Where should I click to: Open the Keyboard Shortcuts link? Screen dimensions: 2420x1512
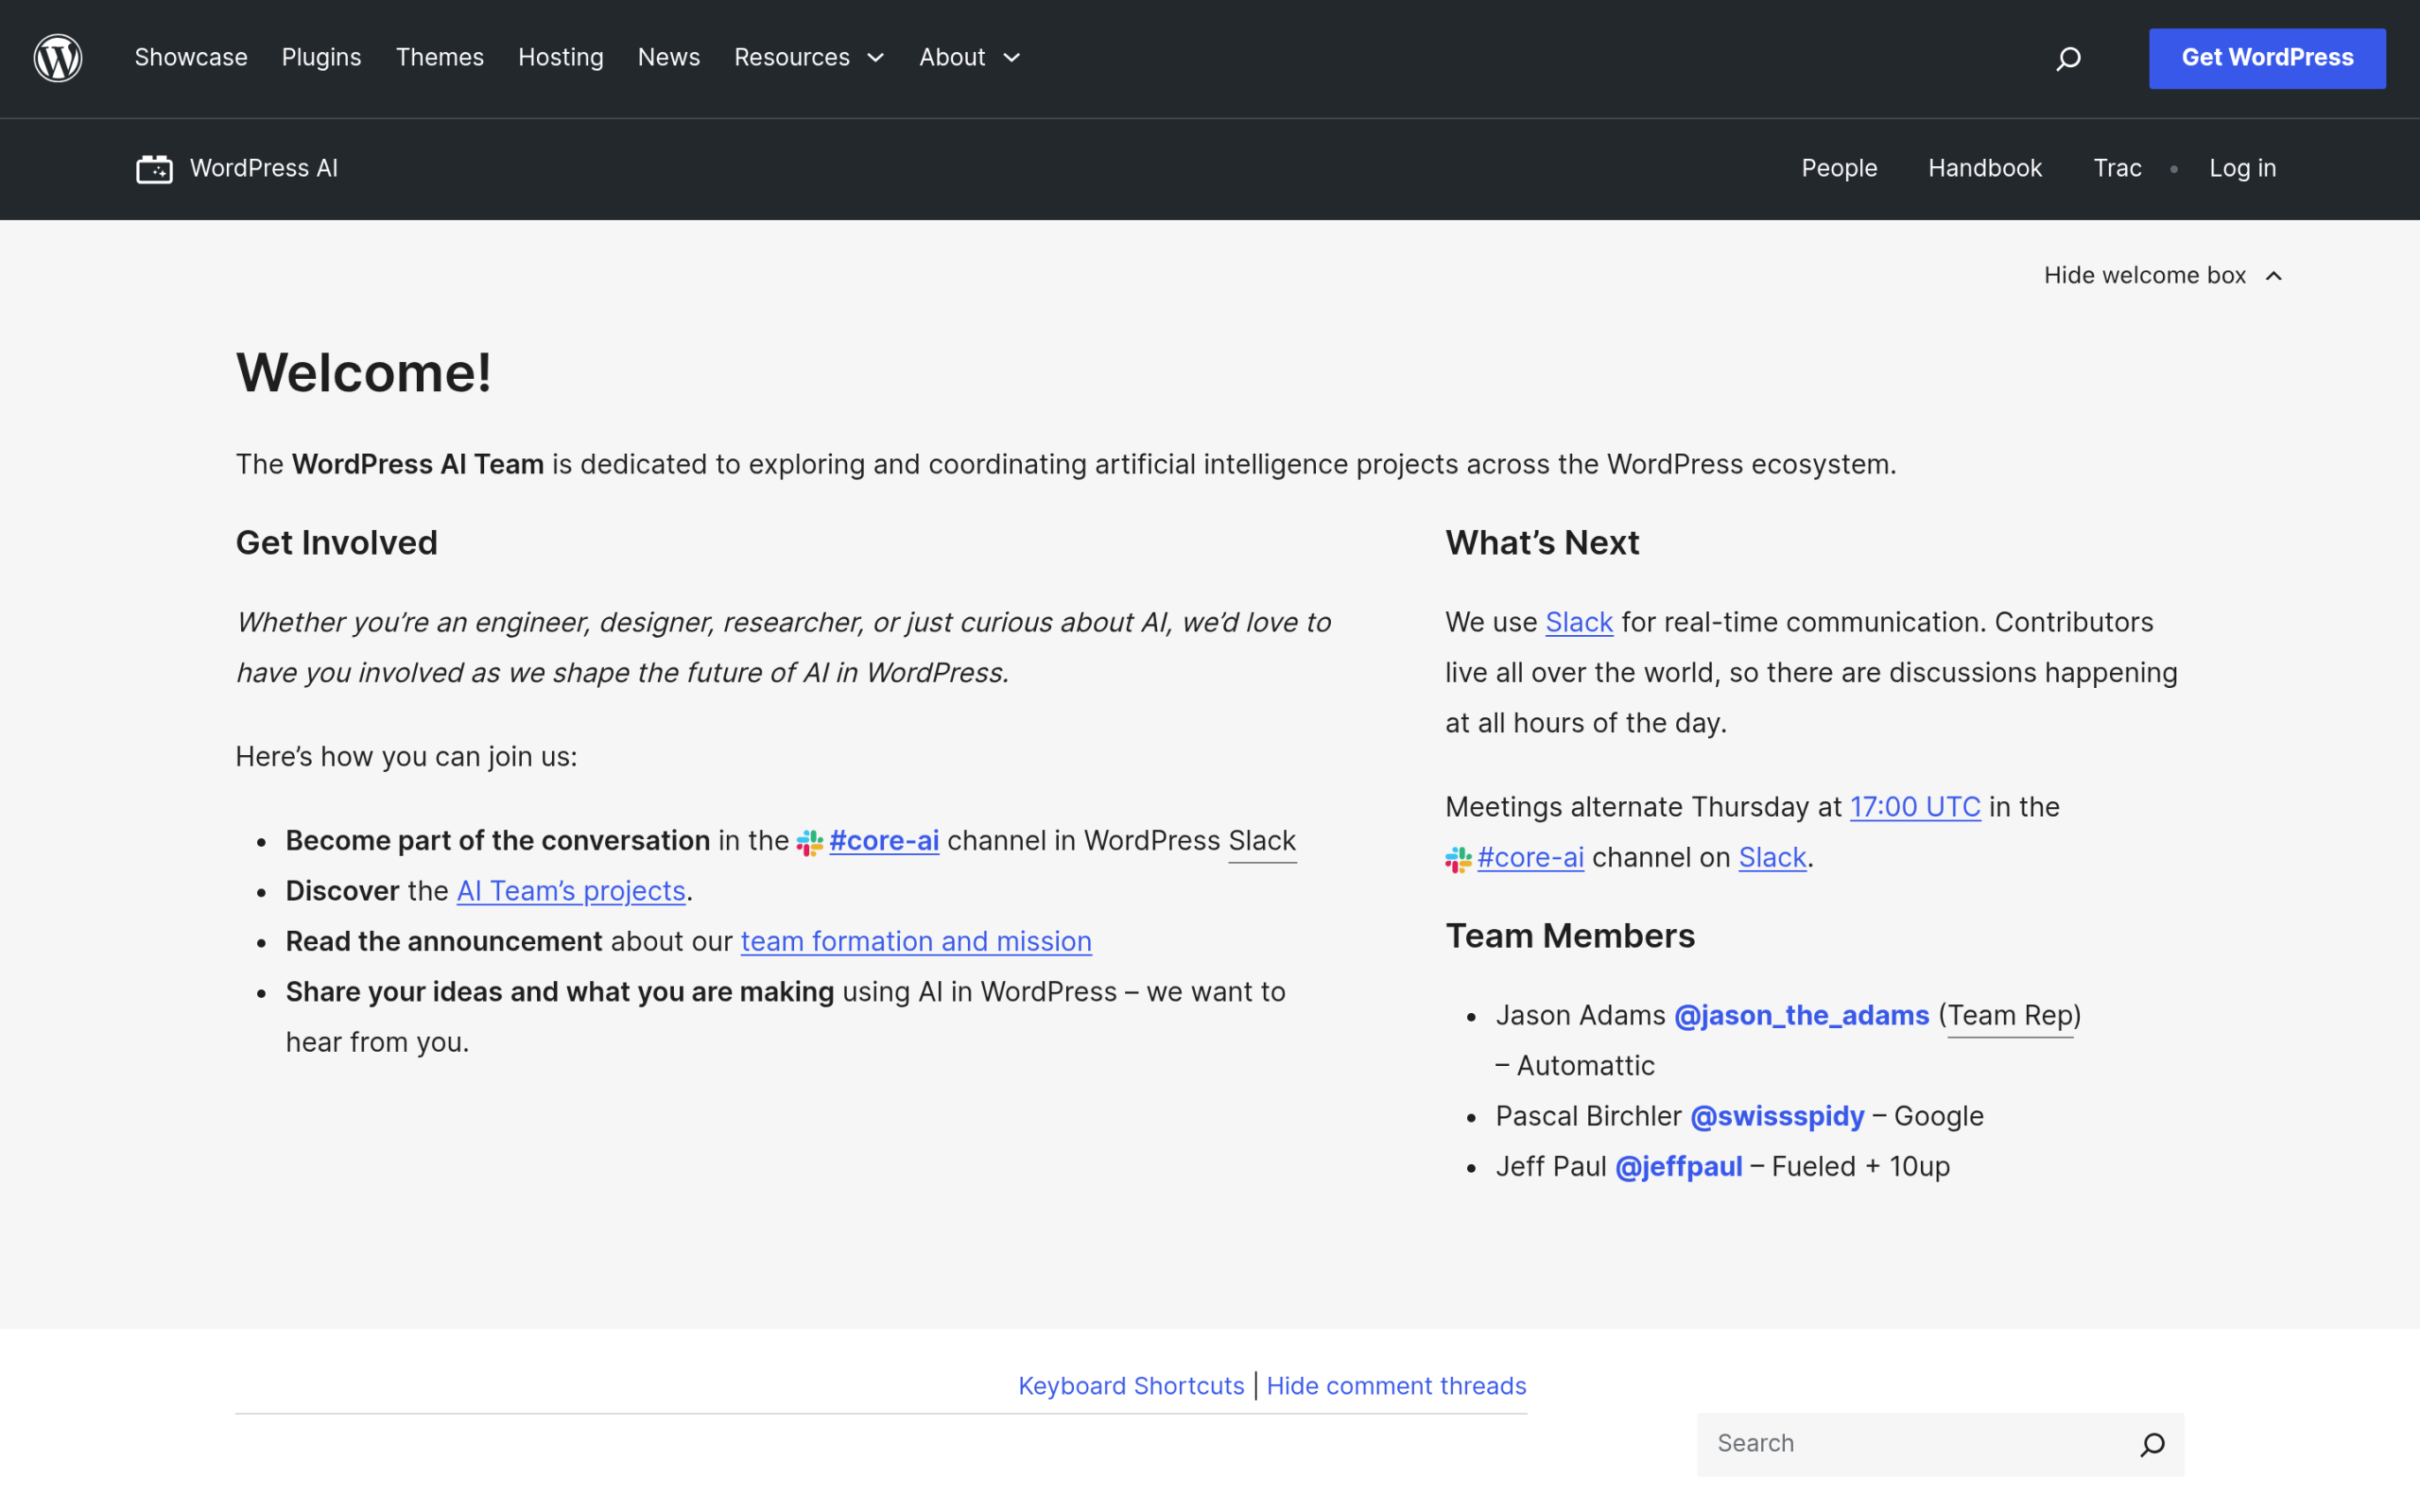coord(1131,1387)
